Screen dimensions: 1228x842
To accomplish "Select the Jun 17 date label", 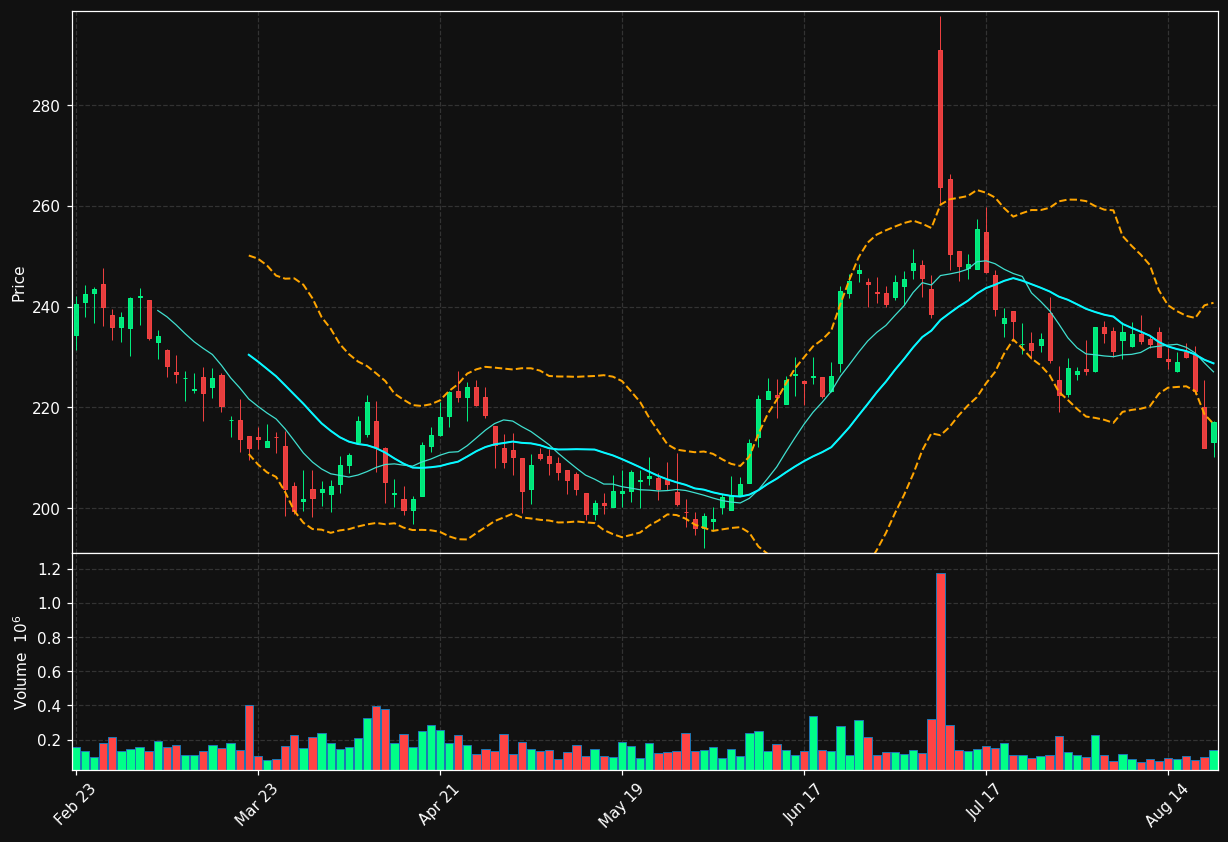I will pos(801,803).
